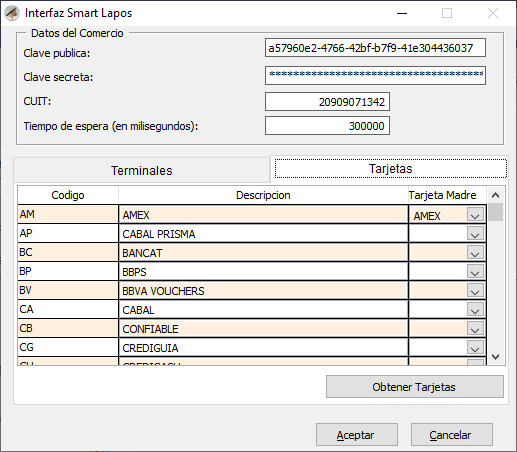Expand Tarjeta Madre dropdown for CONFIABLE
Viewport: 517px width, 452px height.
point(475,329)
